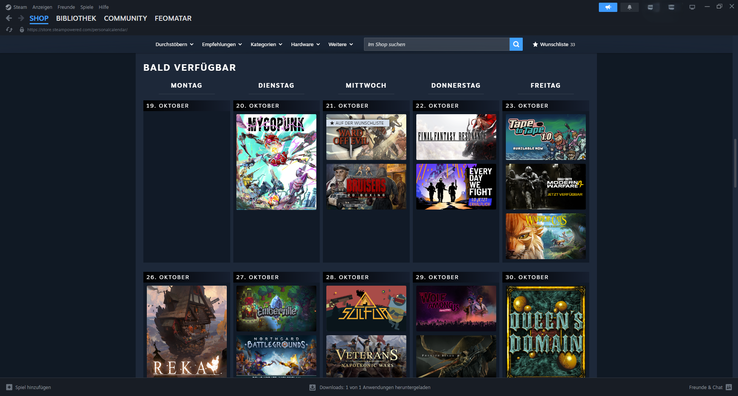Viewport: 738px width, 396px height.
Task: Click the Downloads icon in the status bar
Action: pos(312,387)
